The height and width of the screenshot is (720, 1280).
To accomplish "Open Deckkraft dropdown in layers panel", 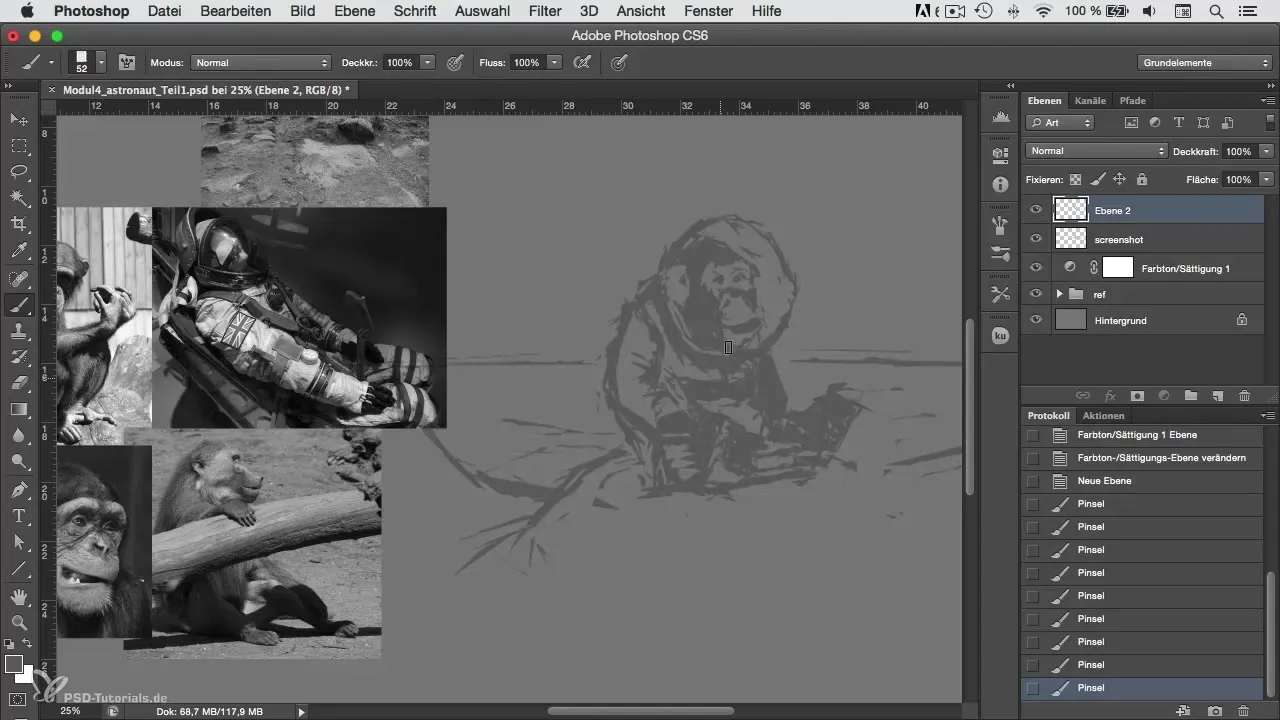I will point(1267,151).
